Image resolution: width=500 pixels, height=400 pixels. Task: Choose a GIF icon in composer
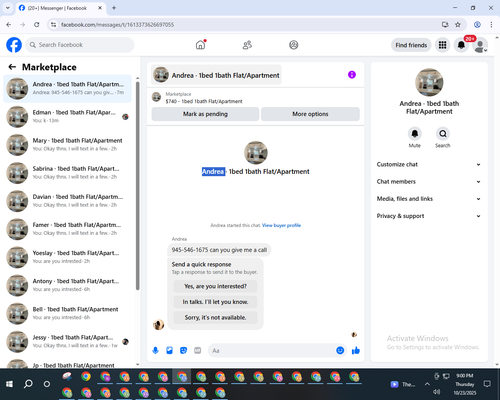pyautogui.click(x=198, y=350)
